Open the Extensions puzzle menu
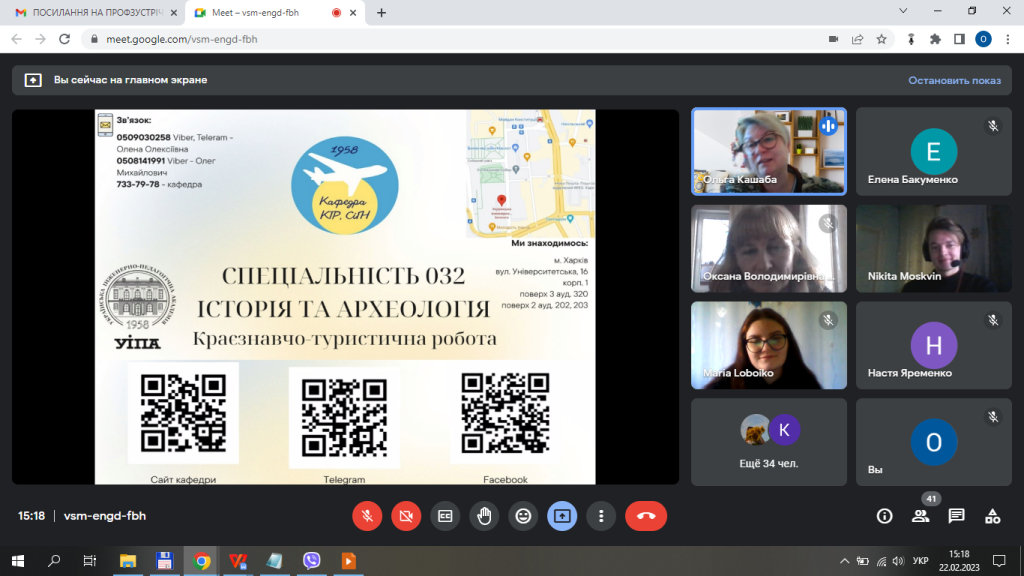1024x576 pixels. 935,39
